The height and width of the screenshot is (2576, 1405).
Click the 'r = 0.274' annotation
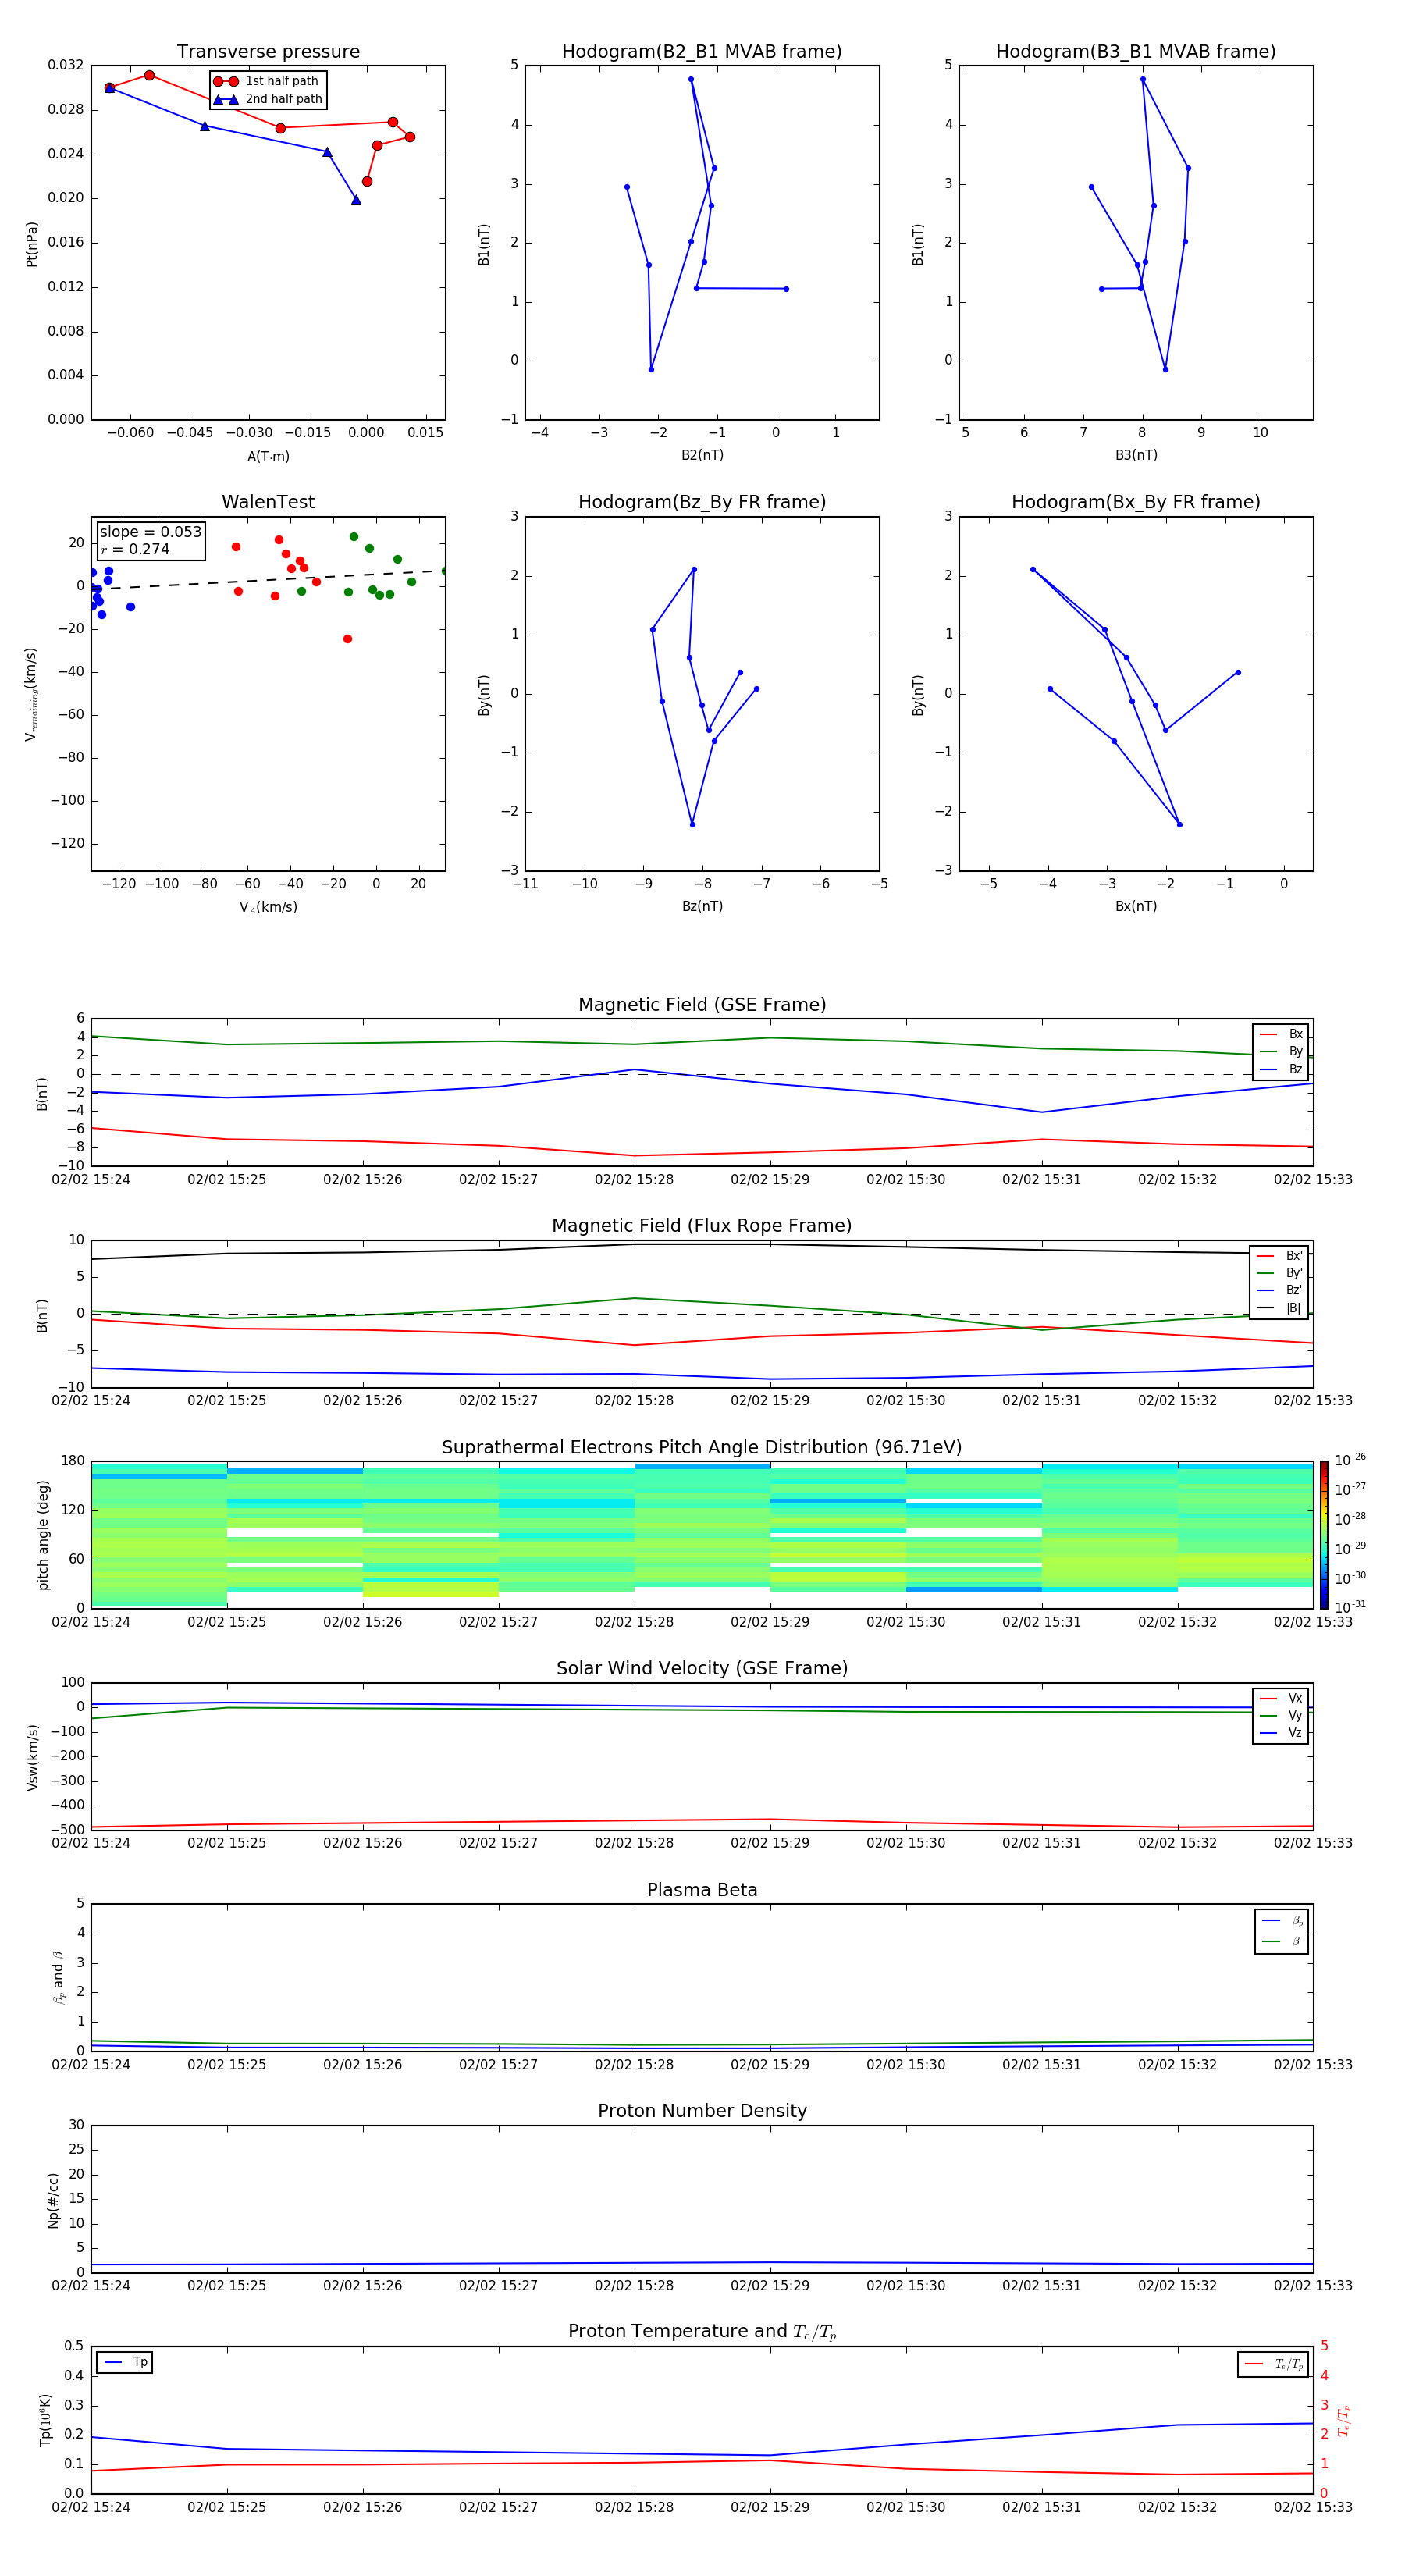(135, 549)
